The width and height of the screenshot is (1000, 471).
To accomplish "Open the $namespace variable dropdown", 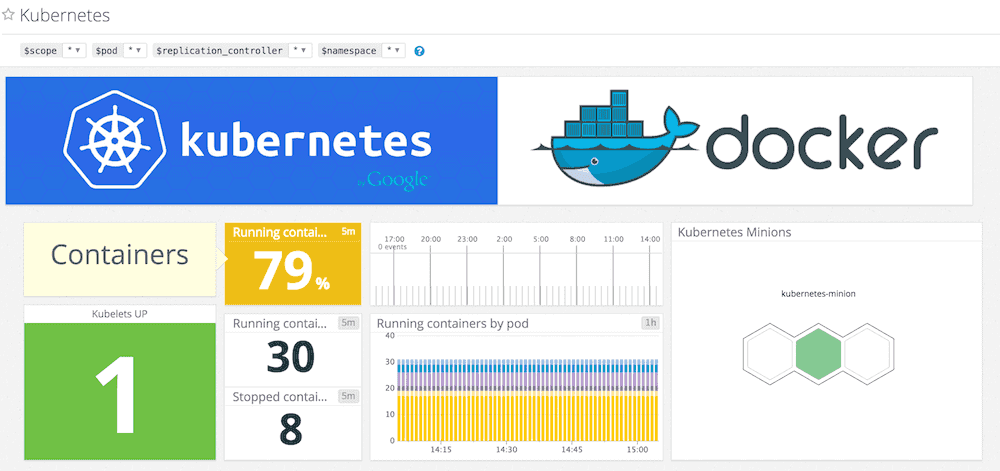I will coord(394,51).
